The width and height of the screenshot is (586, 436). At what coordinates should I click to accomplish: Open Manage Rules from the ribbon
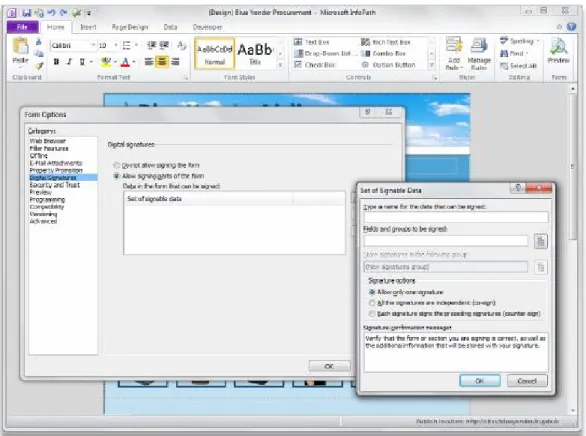click(479, 53)
